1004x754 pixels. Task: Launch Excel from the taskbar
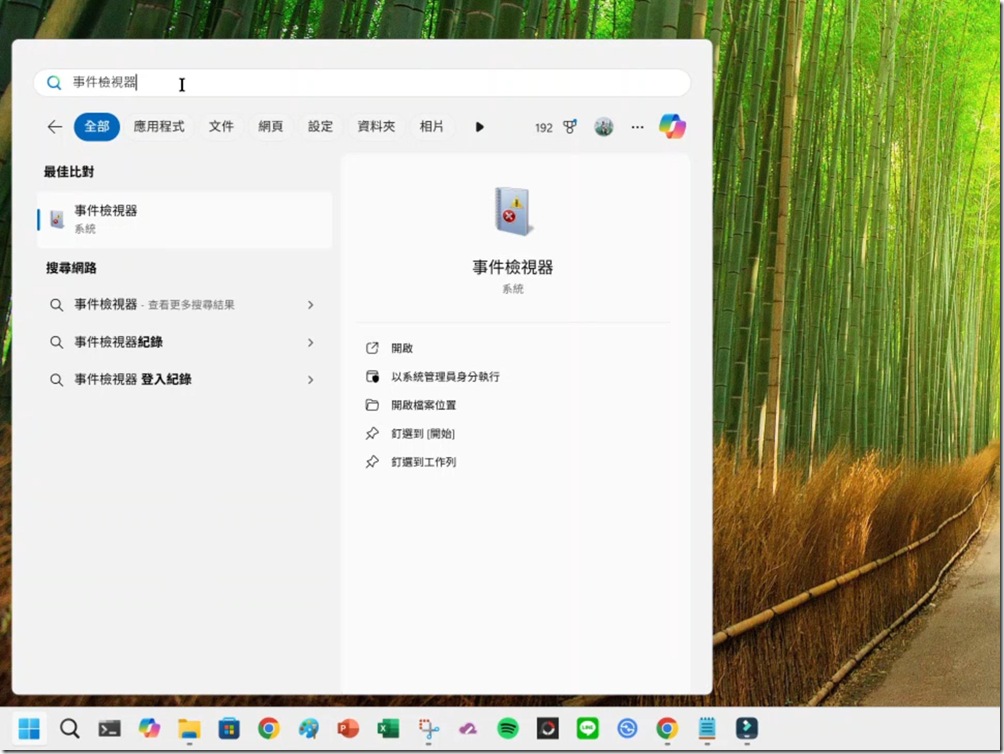pos(388,728)
